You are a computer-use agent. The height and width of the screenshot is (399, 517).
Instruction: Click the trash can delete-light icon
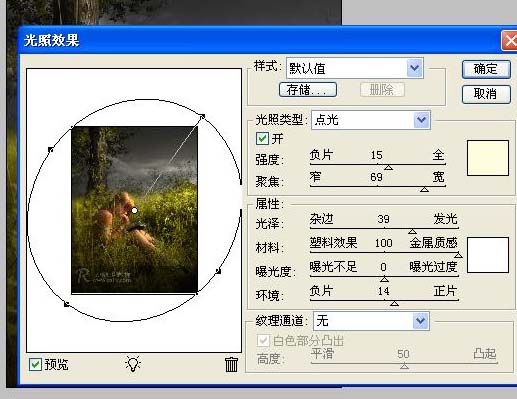231,364
